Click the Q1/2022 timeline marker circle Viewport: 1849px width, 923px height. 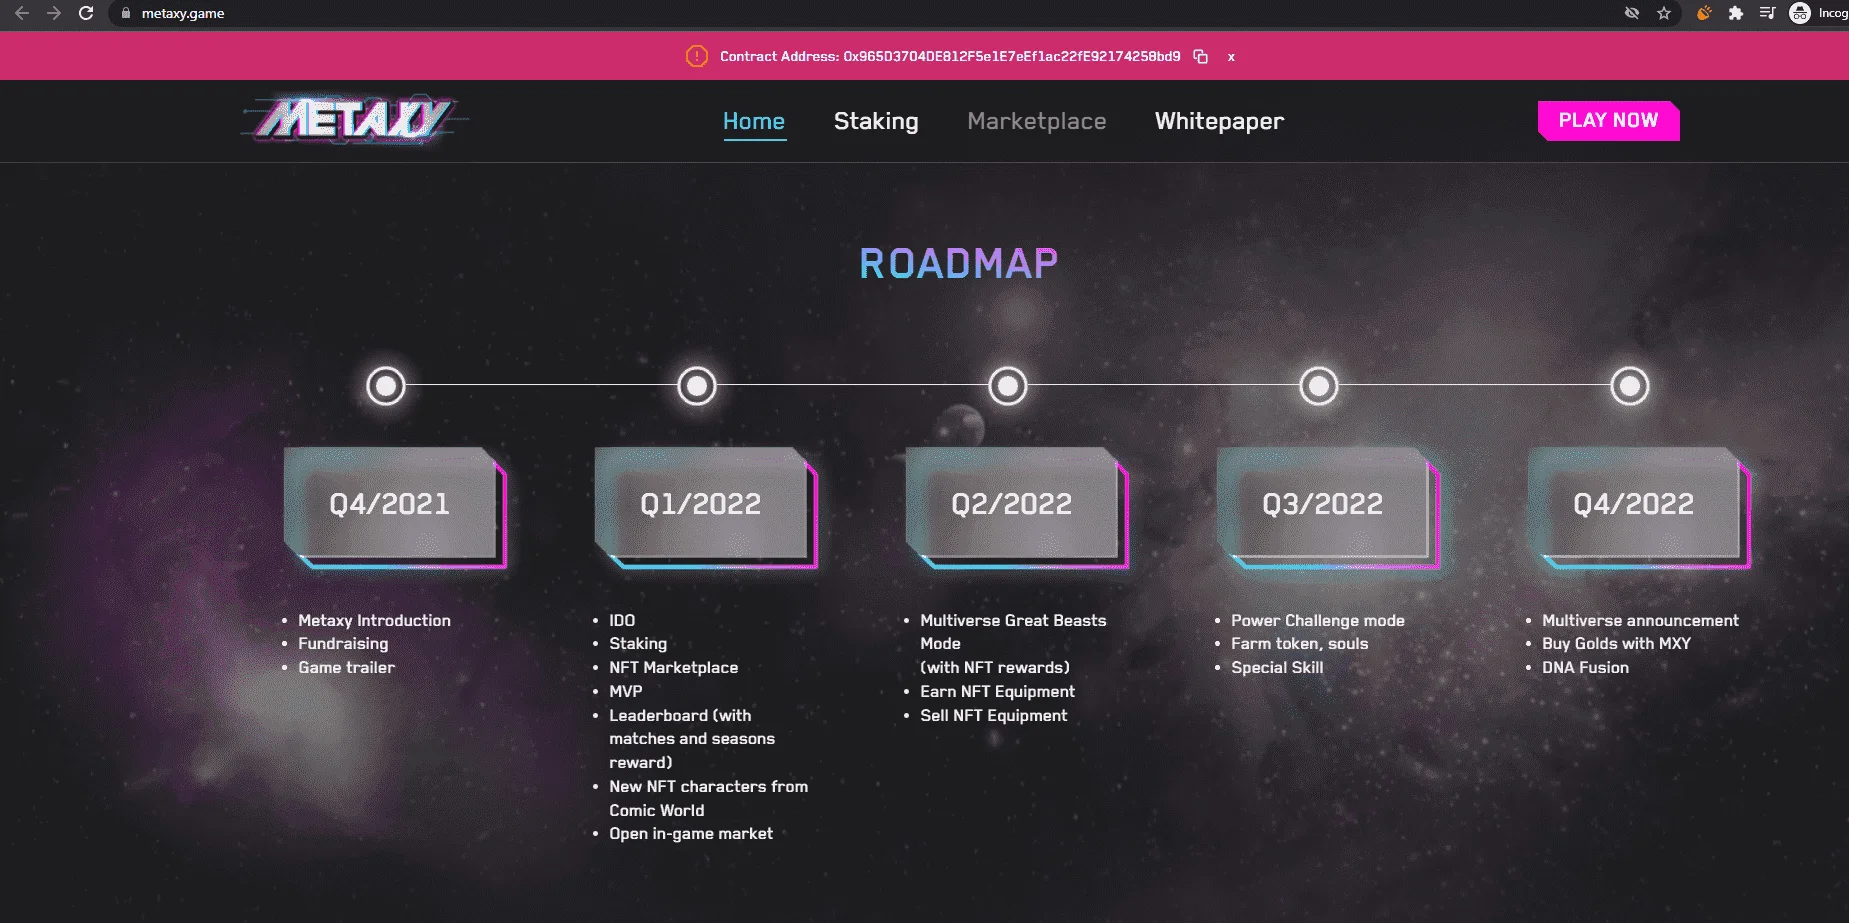697,385
